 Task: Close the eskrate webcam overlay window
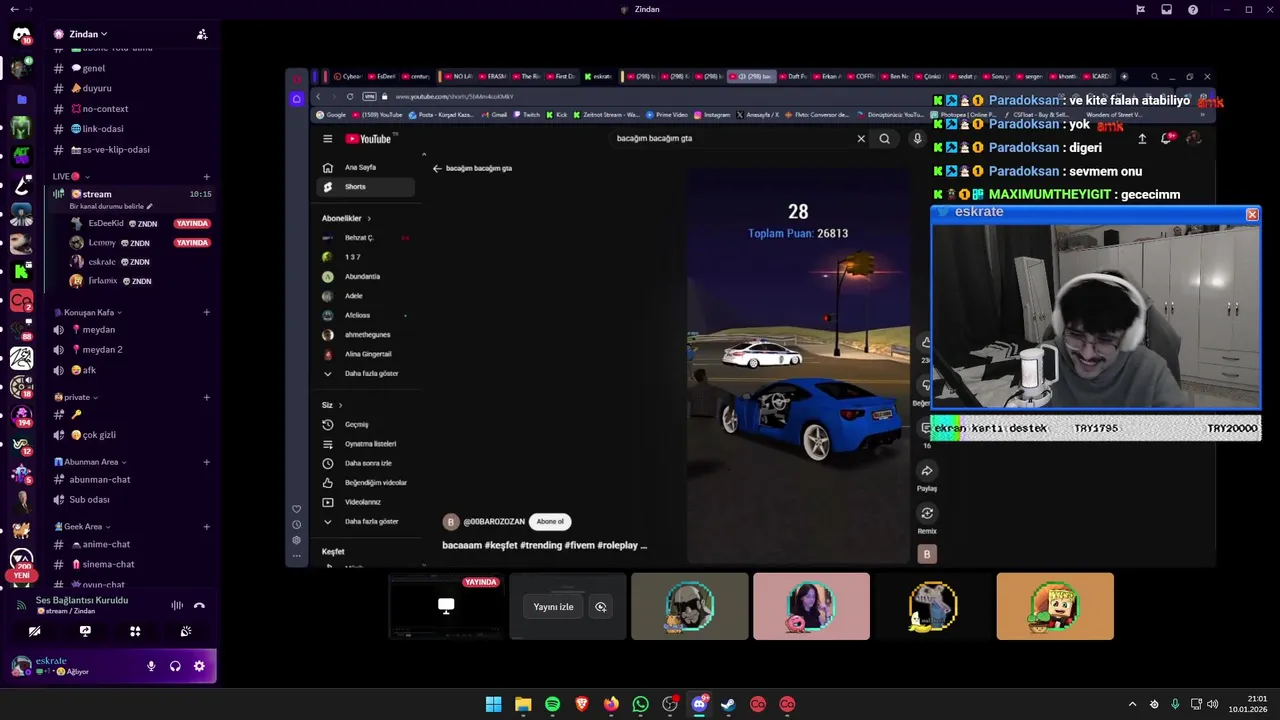pyautogui.click(x=1252, y=214)
